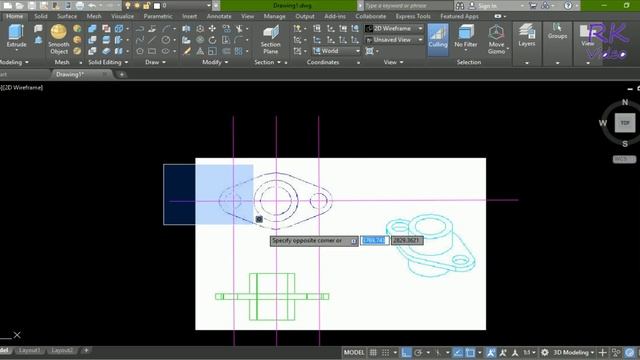Open the Help question mark icon
Viewport: 640px width, 360px height.
click(x=568, y=5)
